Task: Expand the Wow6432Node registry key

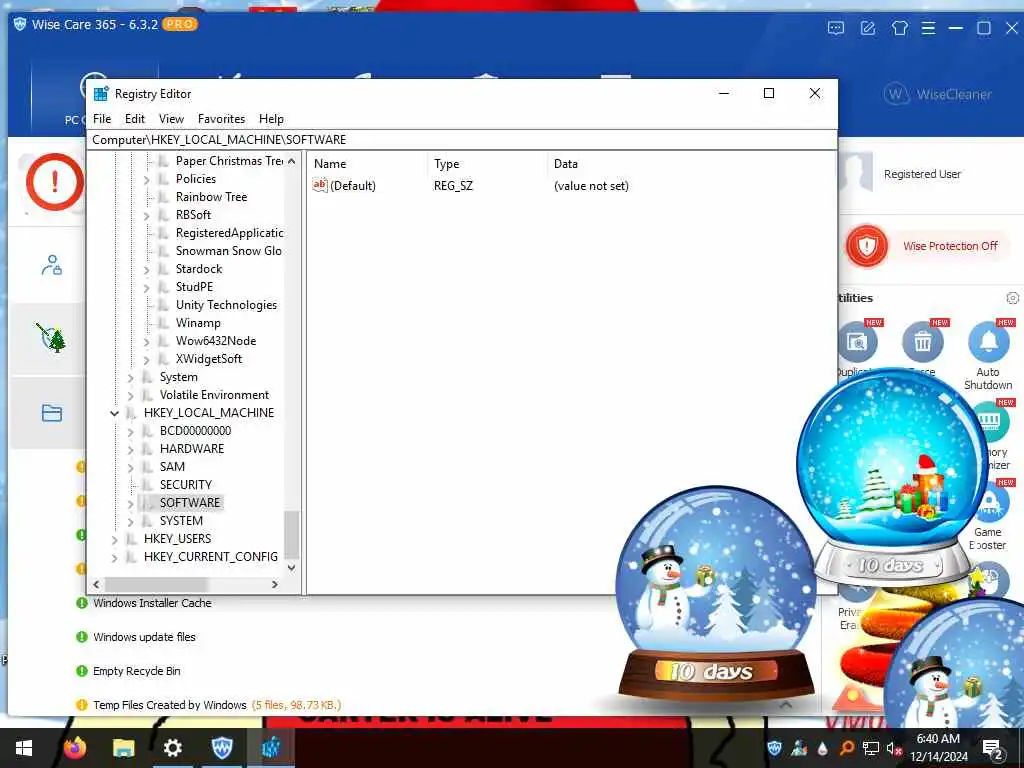Action: (x=146, y=342)
